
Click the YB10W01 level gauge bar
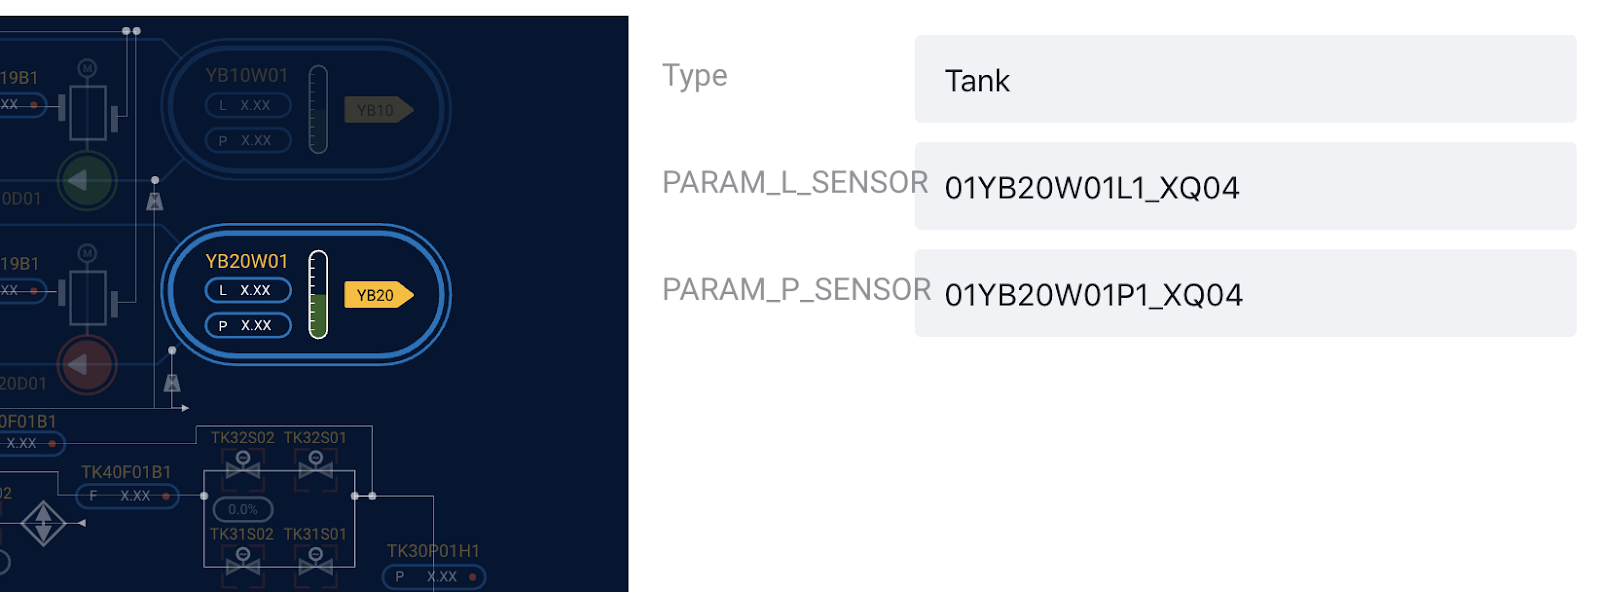click(x=318, y=109)
